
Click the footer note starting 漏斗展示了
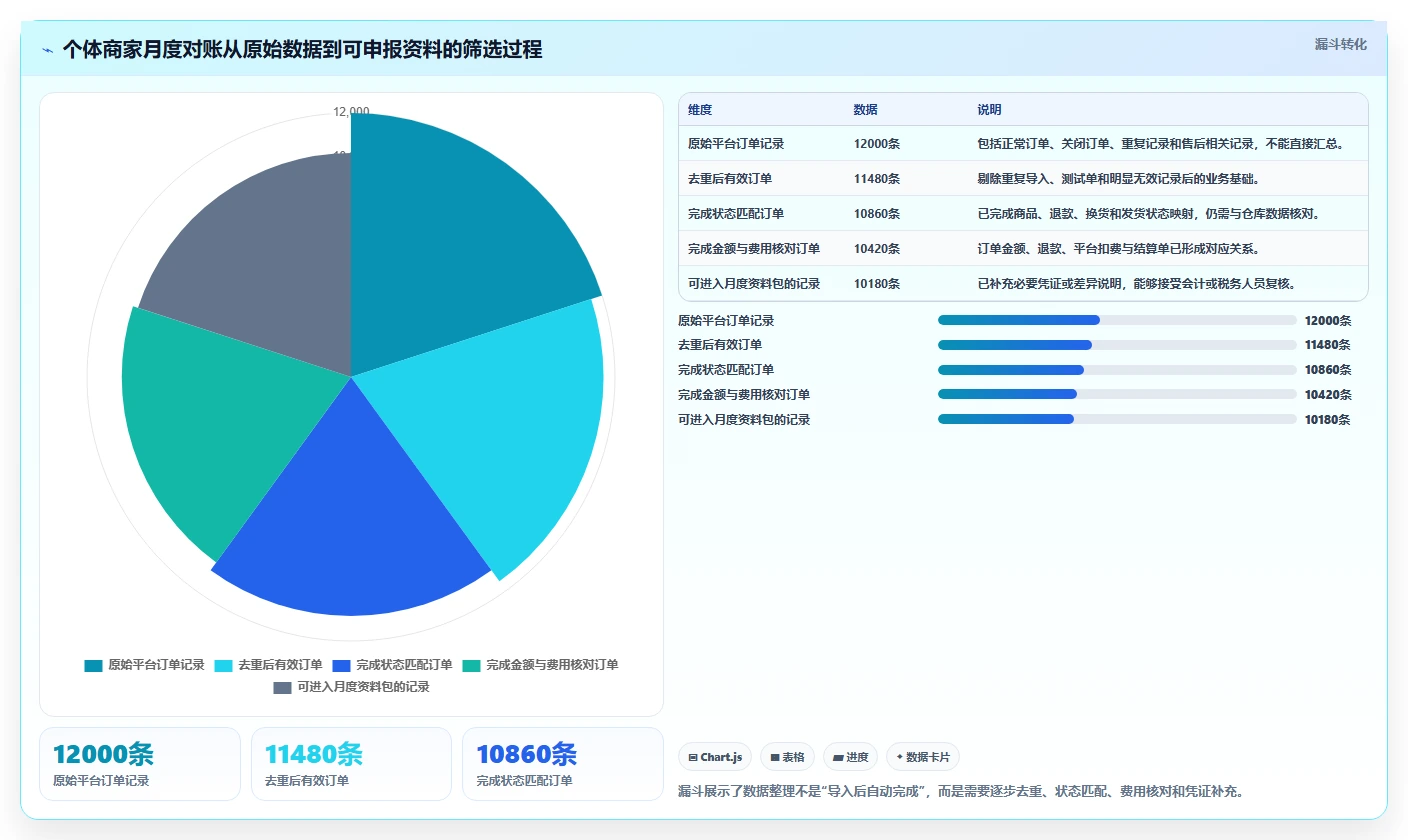tap(961, 791)
